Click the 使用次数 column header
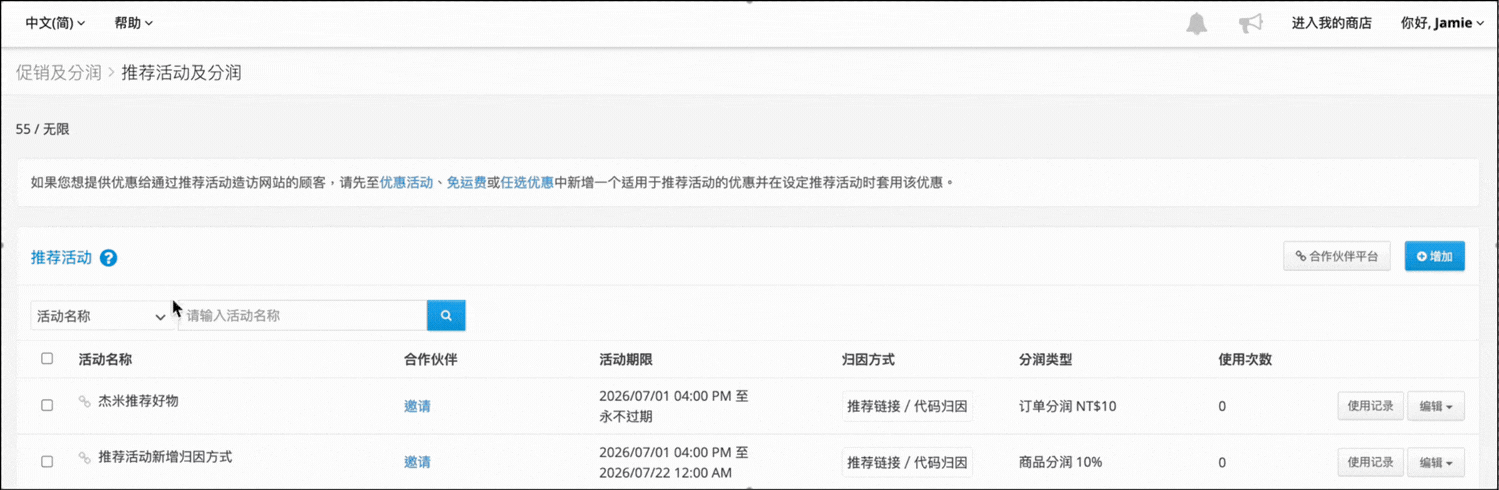 [x=1245, y=359]
